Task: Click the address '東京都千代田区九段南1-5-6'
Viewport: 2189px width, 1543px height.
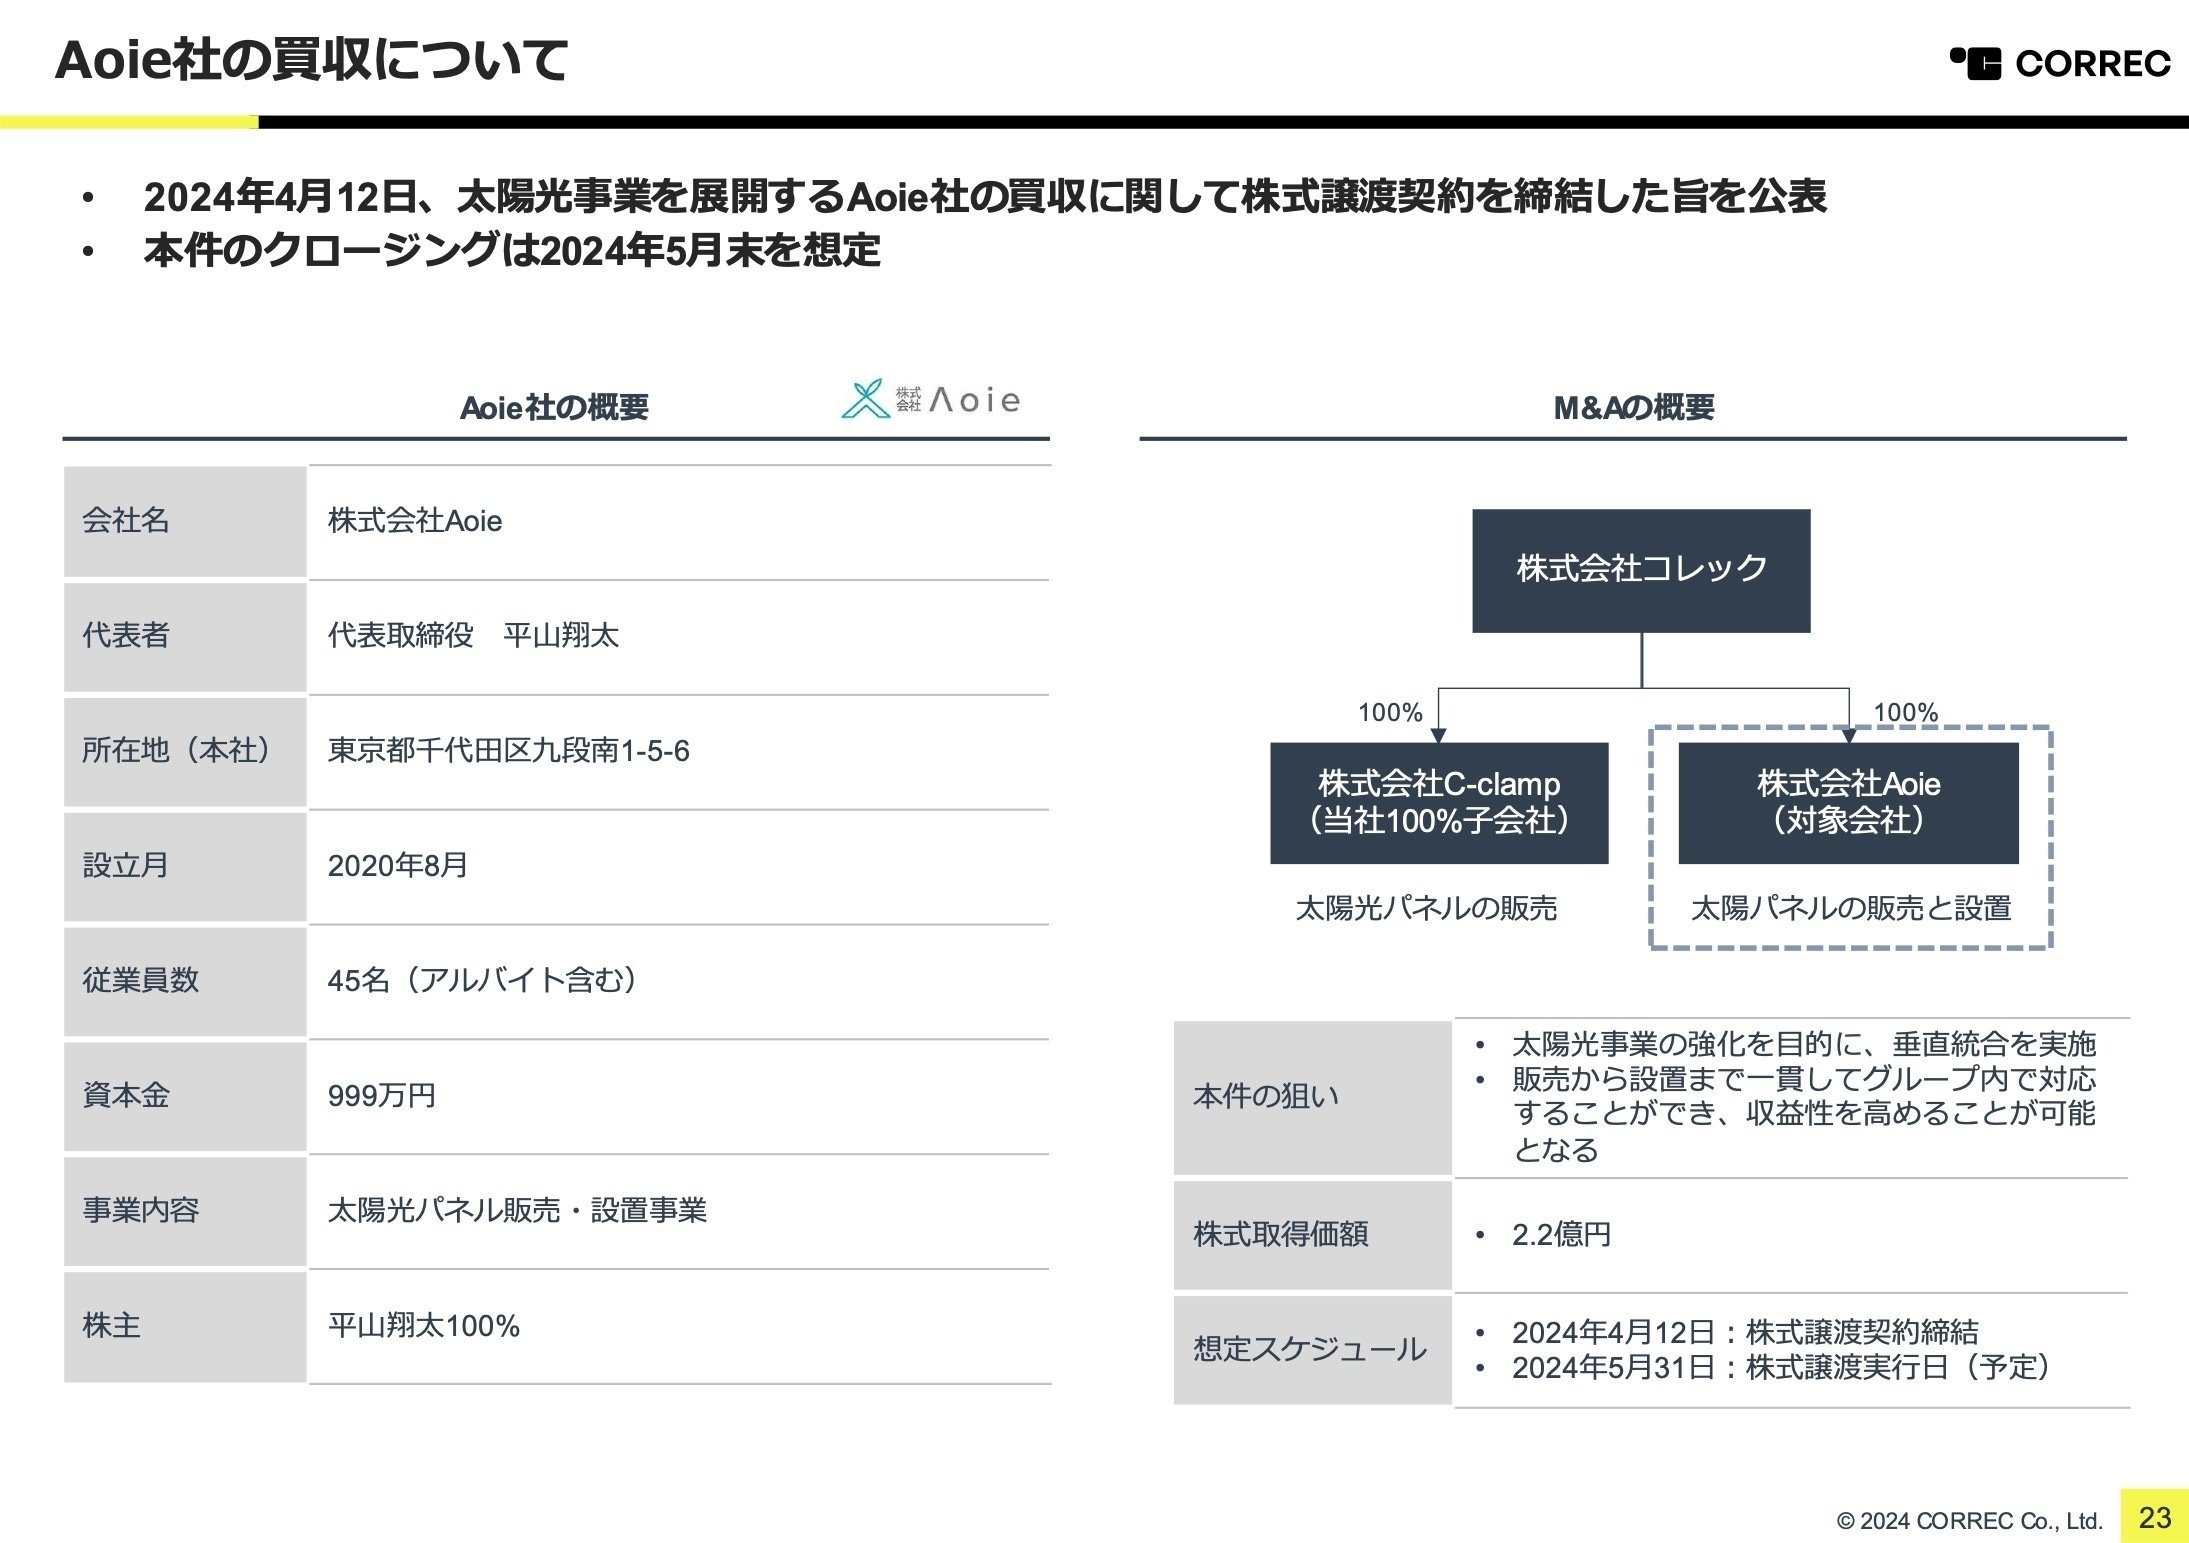Action: click(509, 751)
